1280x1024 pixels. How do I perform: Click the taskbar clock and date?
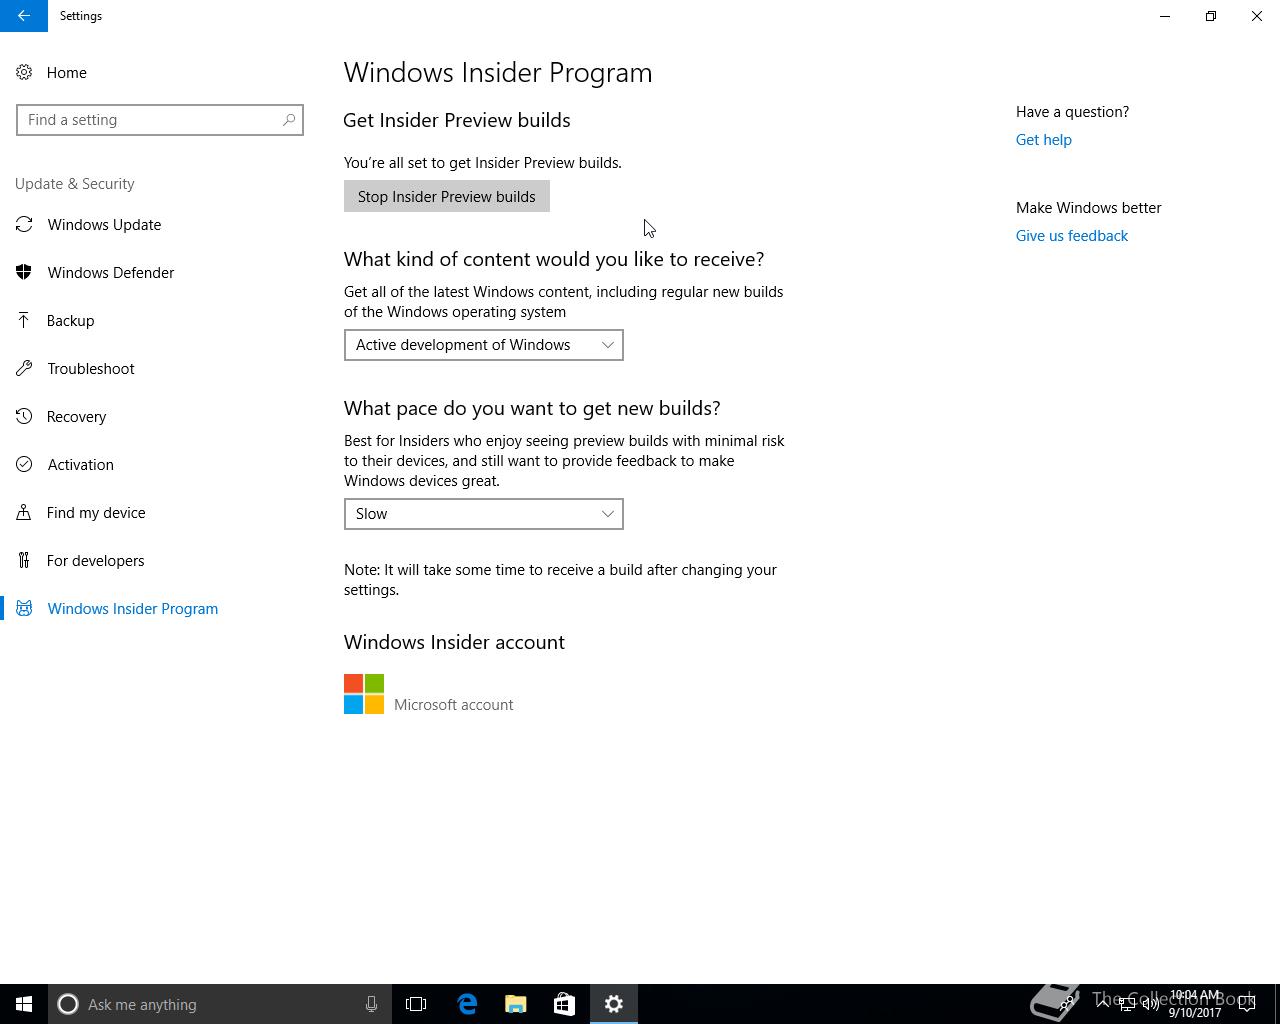click(x=1195, y=1004)
